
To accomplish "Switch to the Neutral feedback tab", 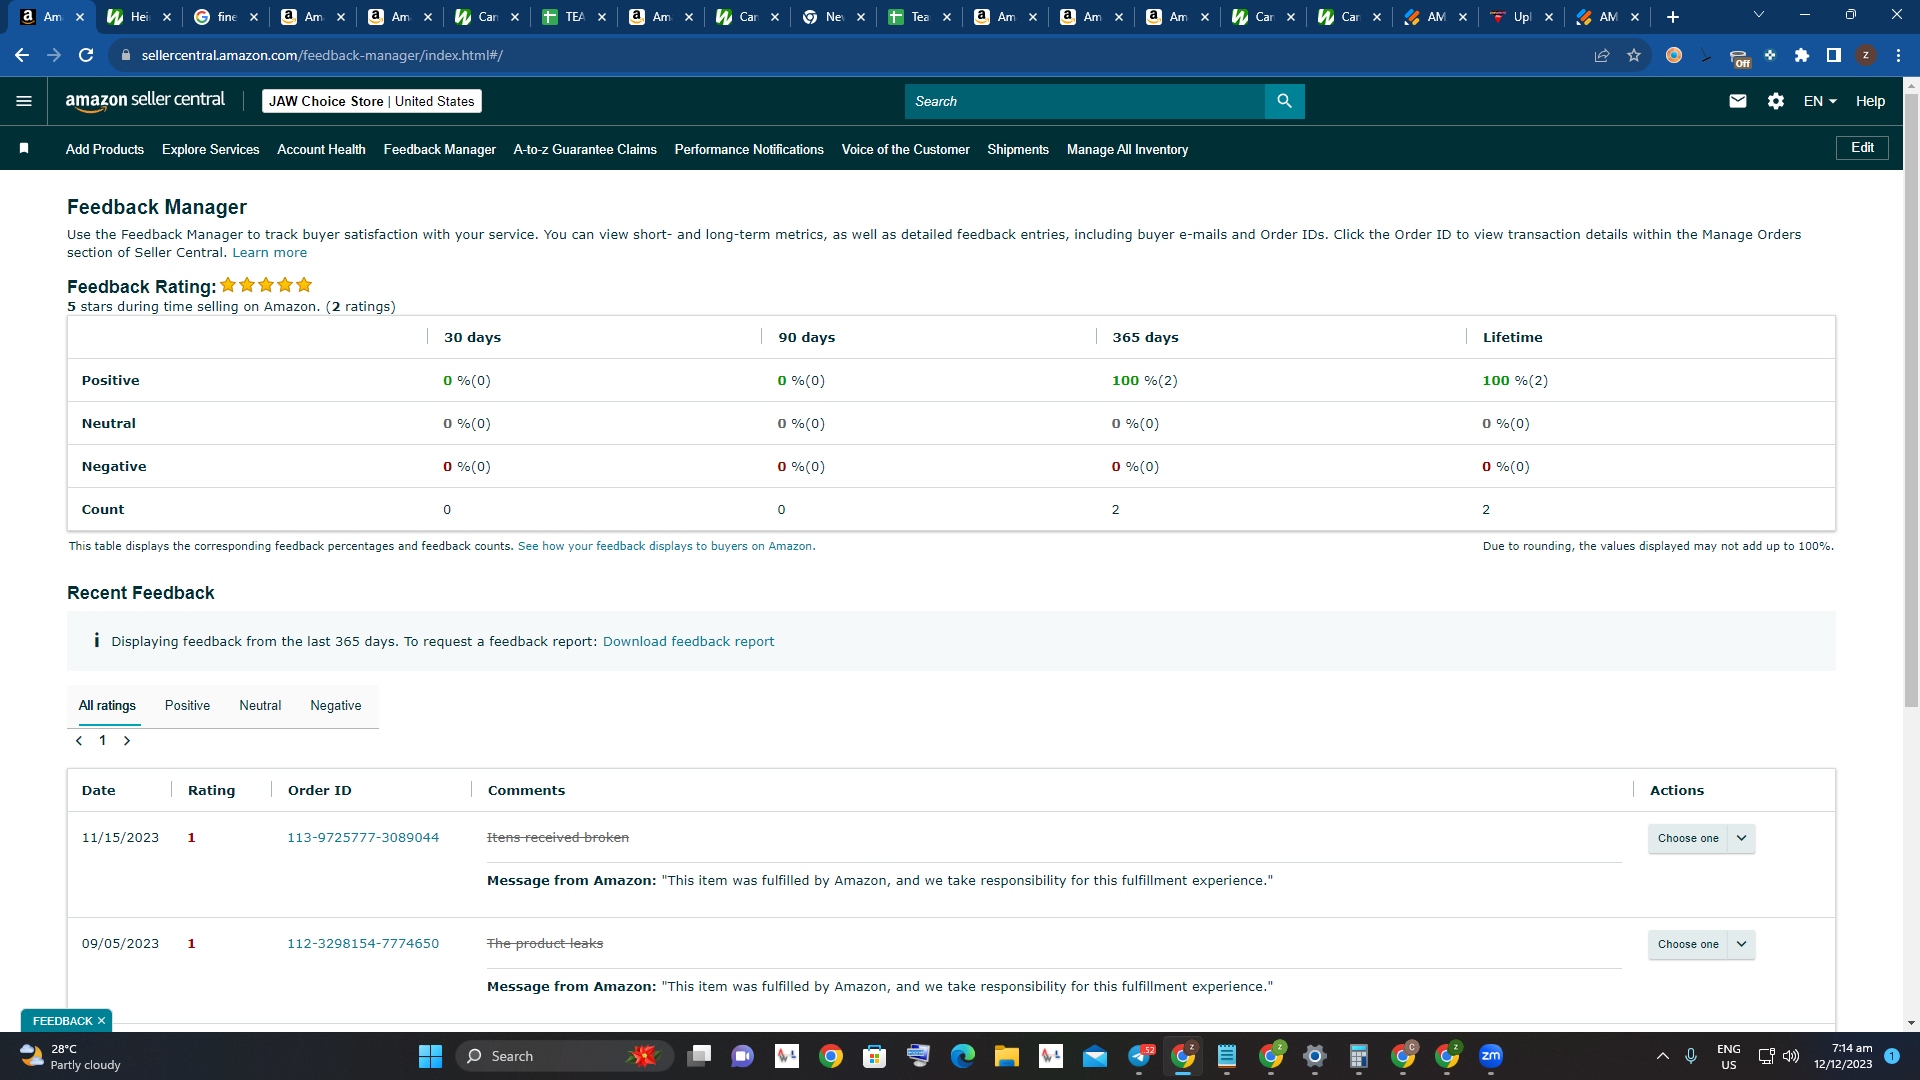I will pyautogui.click(x=260, y=706).
